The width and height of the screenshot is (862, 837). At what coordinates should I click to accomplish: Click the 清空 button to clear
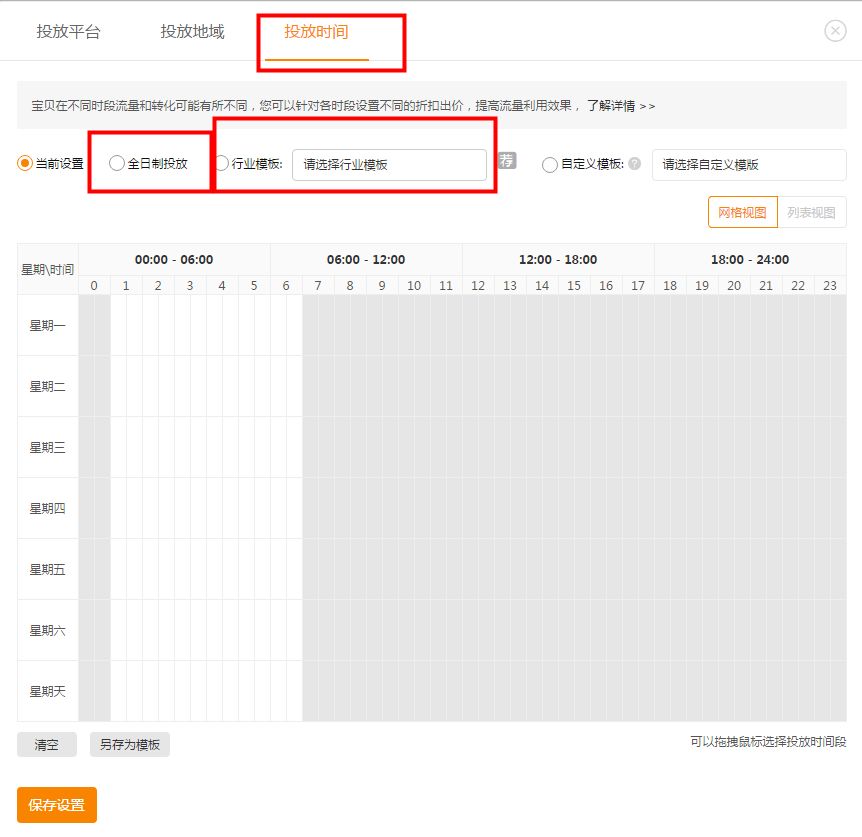[46, 744]
